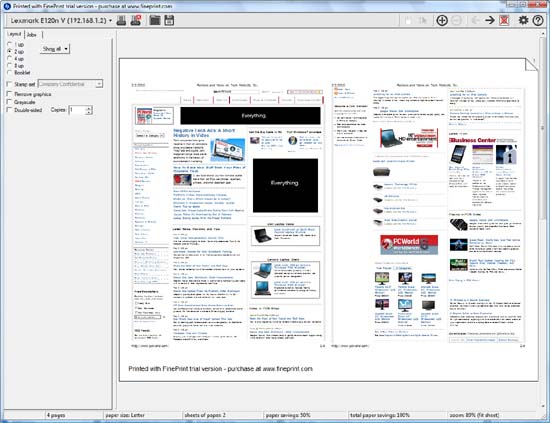
Task: Enable the Grayscale checkbox
Action: pyautogui.click(x=9, y=102)
